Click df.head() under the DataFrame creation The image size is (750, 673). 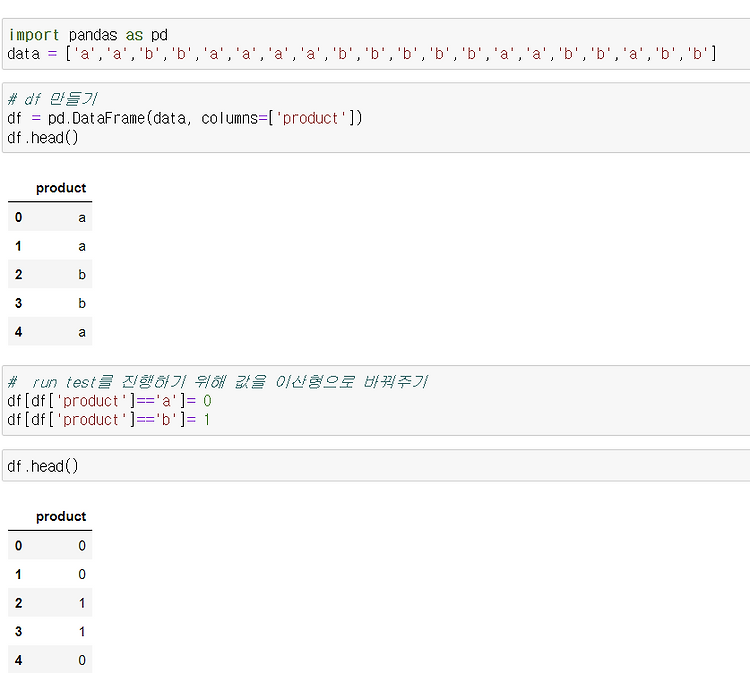(x=43, y=138)
